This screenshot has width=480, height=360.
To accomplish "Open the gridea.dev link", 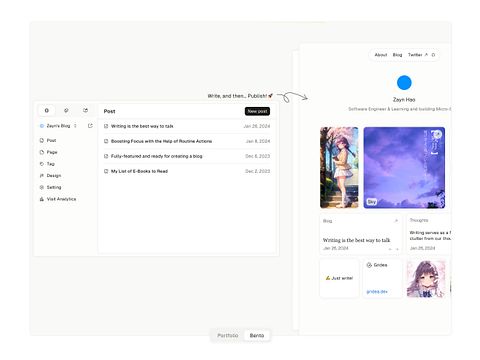I will click(x=377, y=291).
